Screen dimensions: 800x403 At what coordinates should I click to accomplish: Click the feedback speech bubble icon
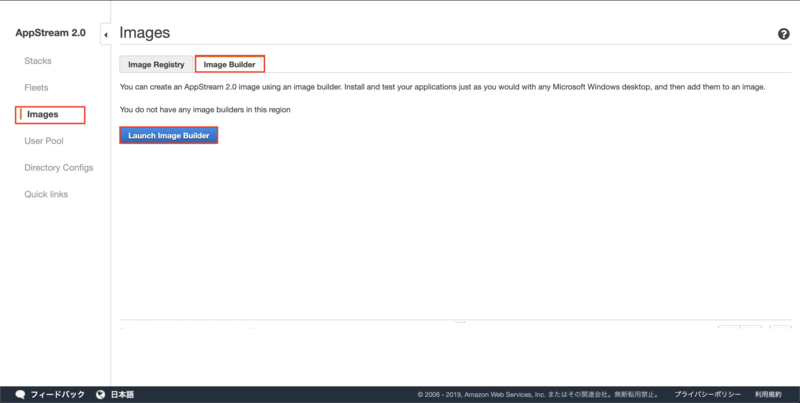20,394
